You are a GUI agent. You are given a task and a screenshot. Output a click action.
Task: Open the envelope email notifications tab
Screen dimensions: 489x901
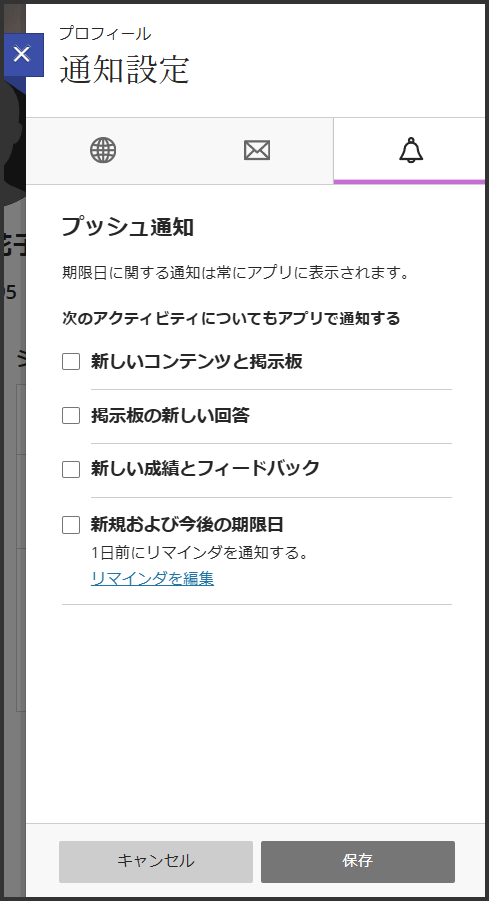click(x=257, y=151)
